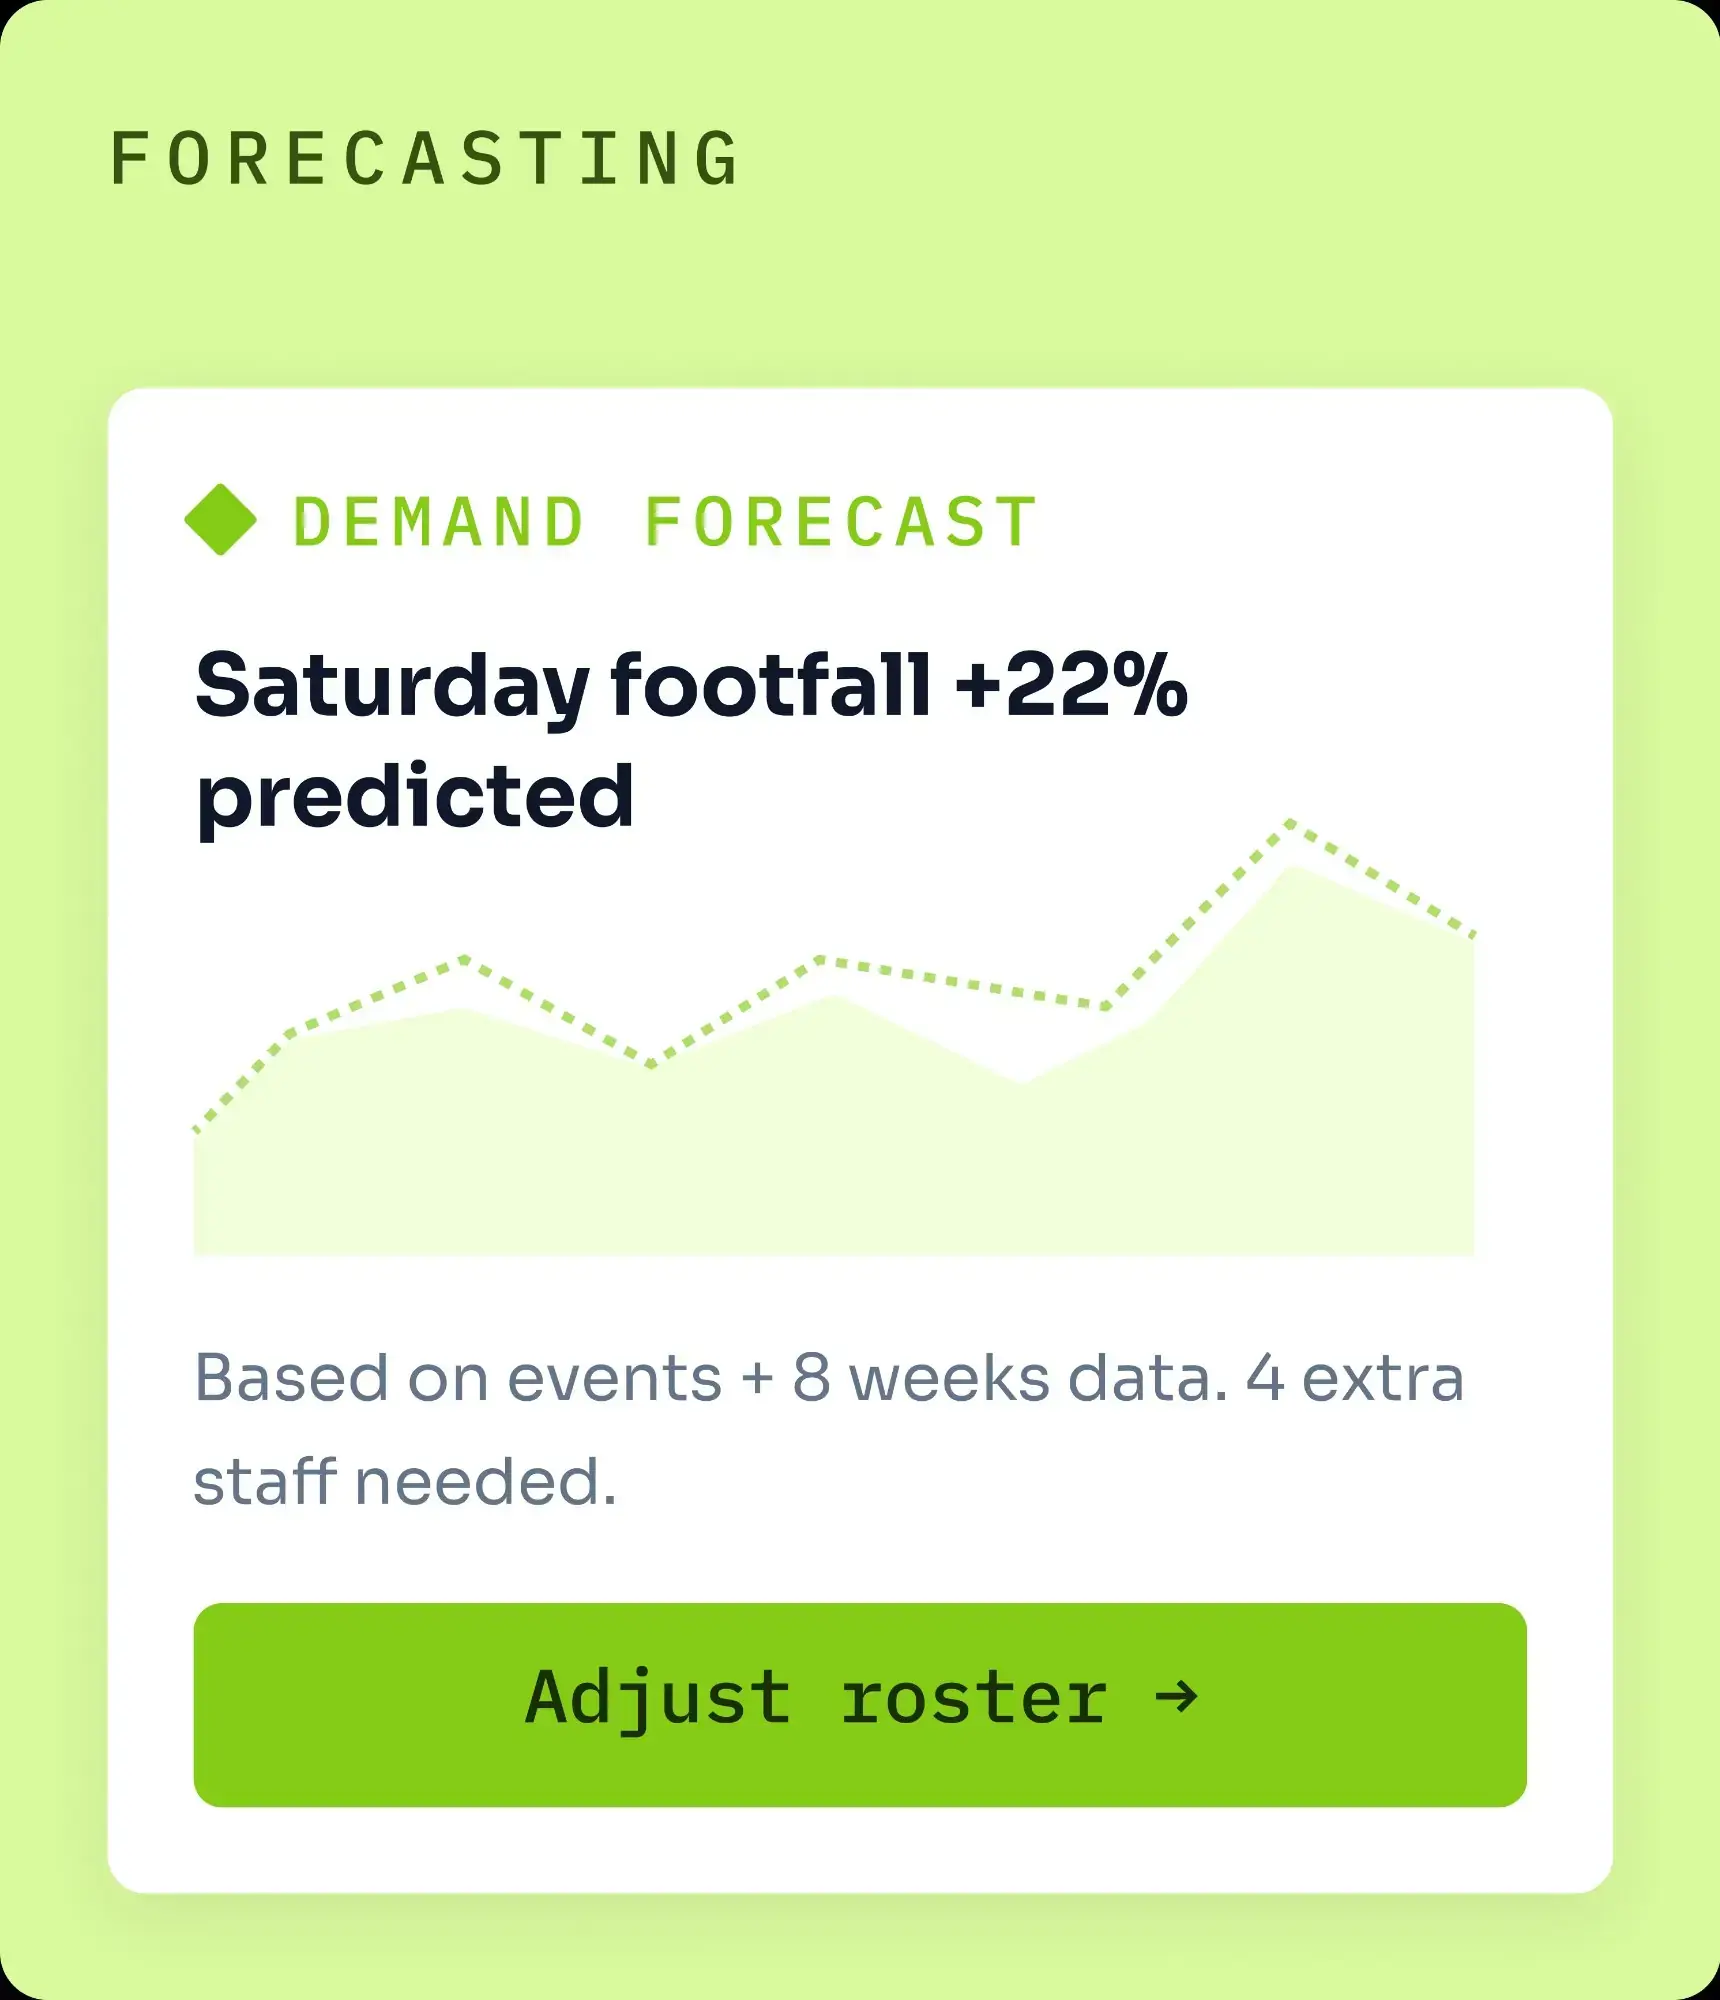The height and width of the screenshot is (2000, 1720).
Task: Click the lowest dip in dotted forecast line
Action: [651, 1064]
